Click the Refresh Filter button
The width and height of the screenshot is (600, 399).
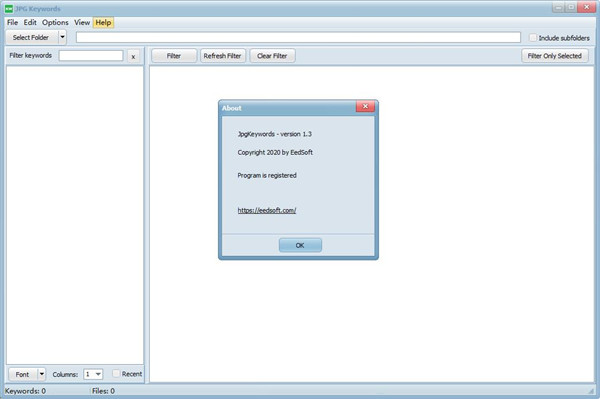coord(222,56)
